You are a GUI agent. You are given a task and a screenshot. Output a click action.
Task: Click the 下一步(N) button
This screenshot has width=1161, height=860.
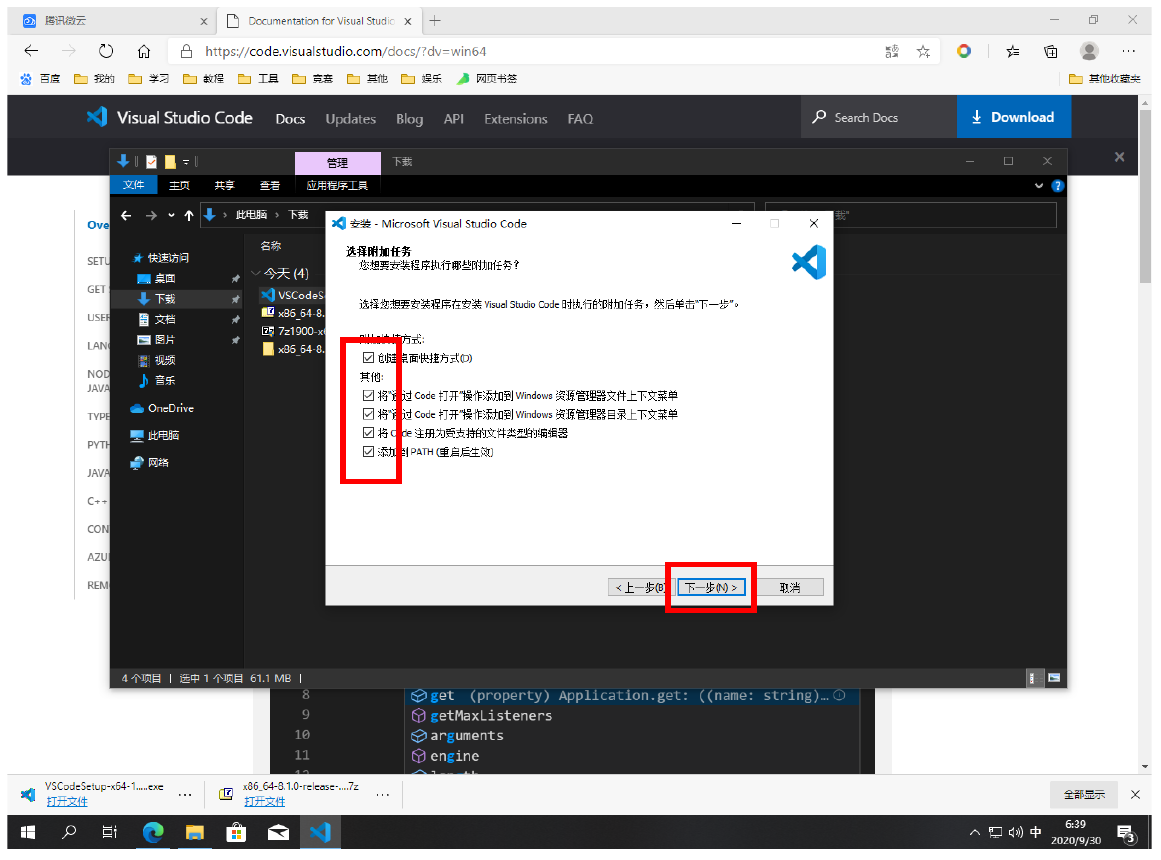(x=711, y=587)
